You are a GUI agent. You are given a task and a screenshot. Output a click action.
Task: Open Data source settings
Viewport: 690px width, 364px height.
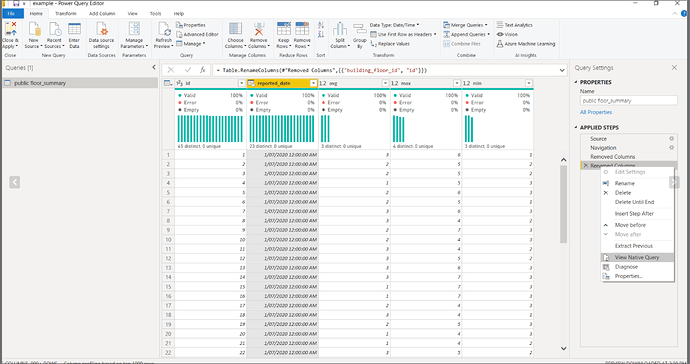102,29
